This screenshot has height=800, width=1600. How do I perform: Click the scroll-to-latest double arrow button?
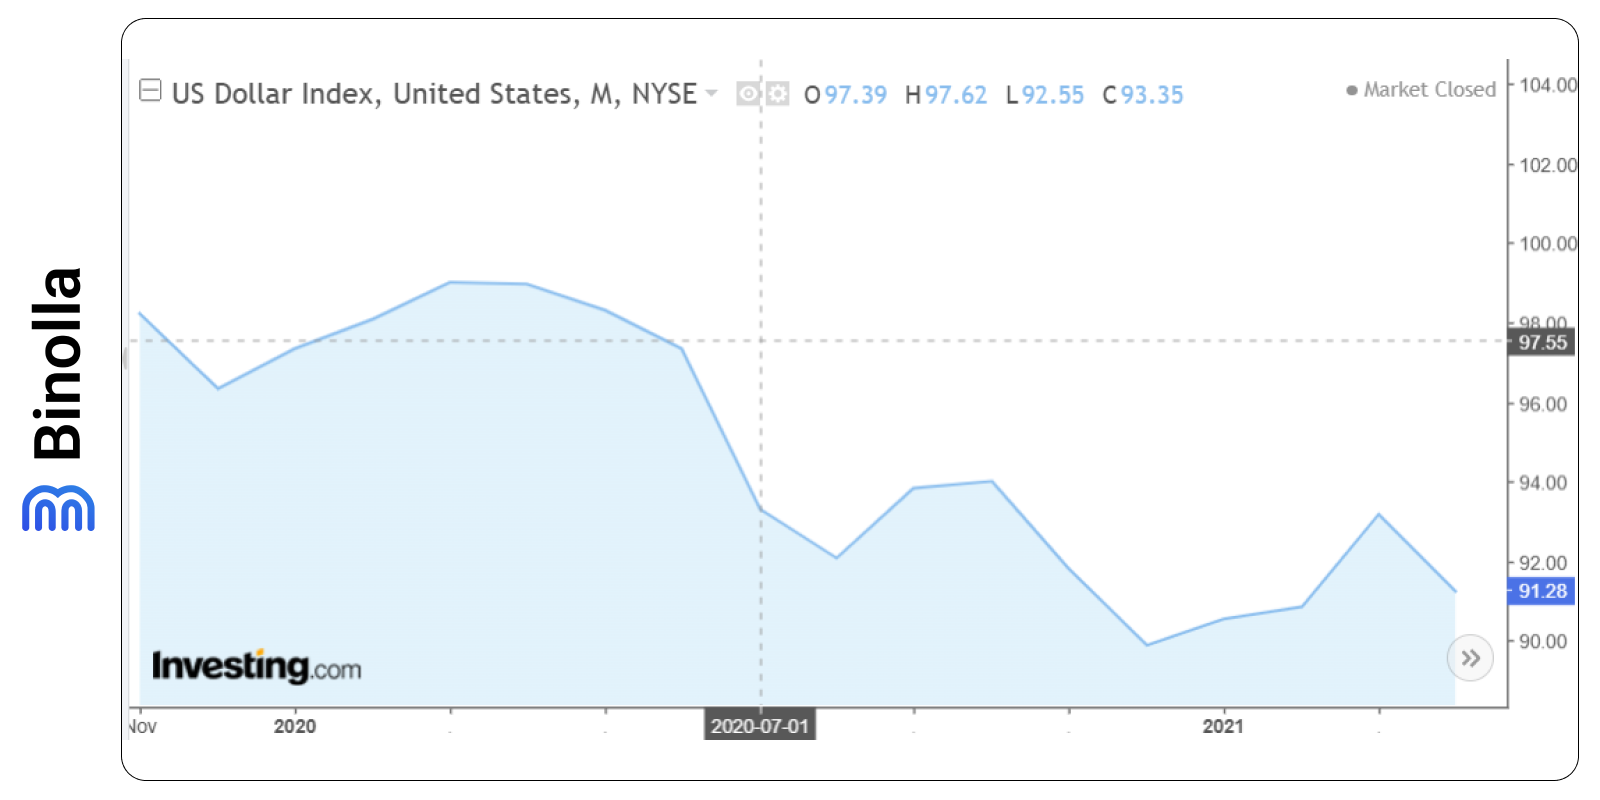(1469, 658)
